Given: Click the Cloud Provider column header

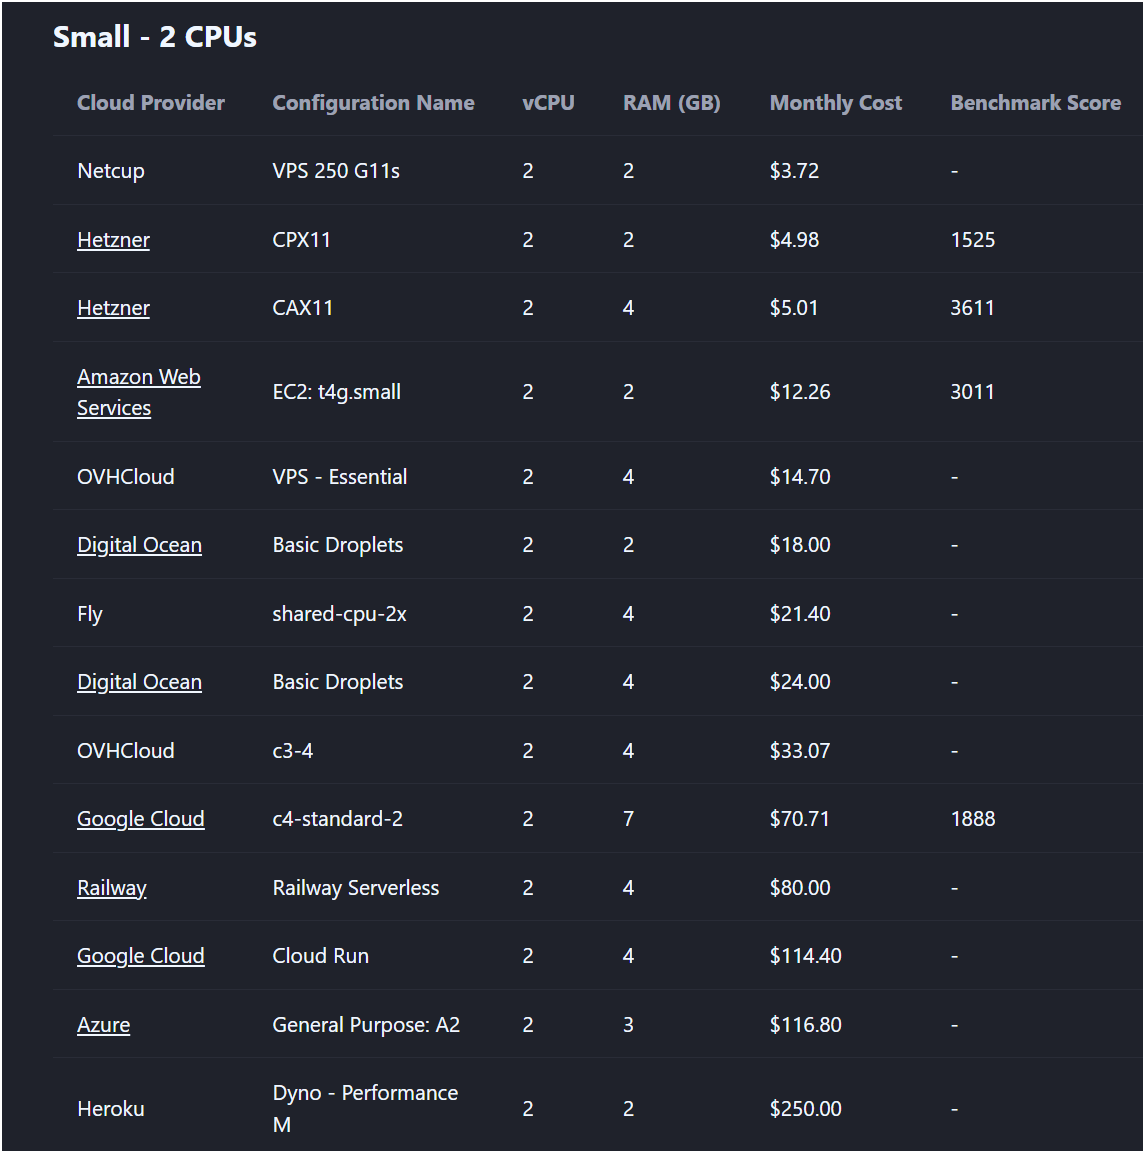Looking at the screenshot, I should pyautogui.click(x=151, y=102).
